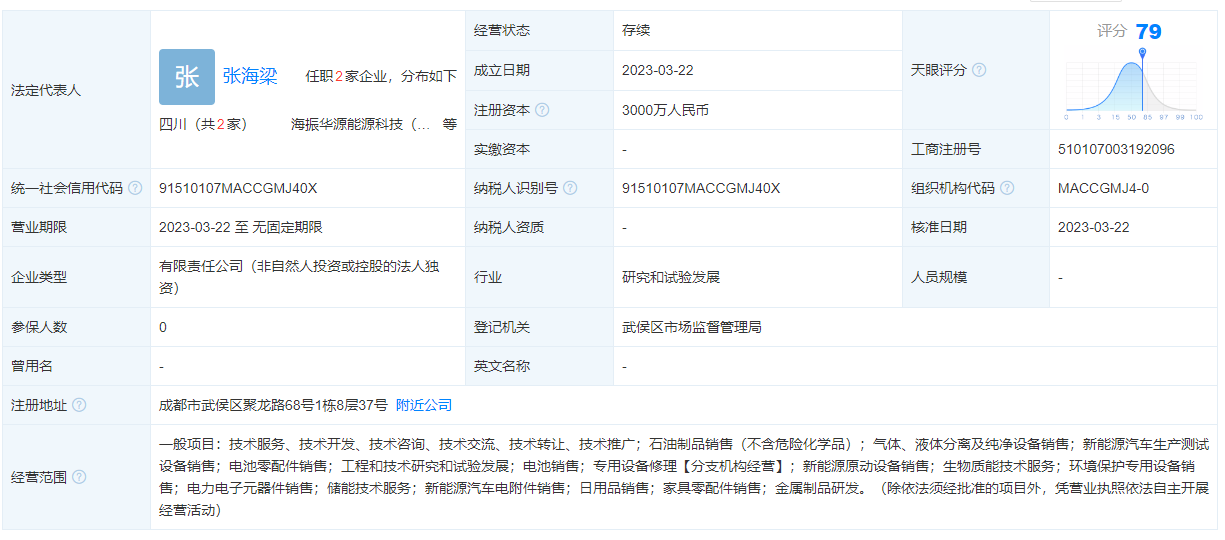
Task: Open the 海振华源能源科技 company entry
Action: pos(360,125)
